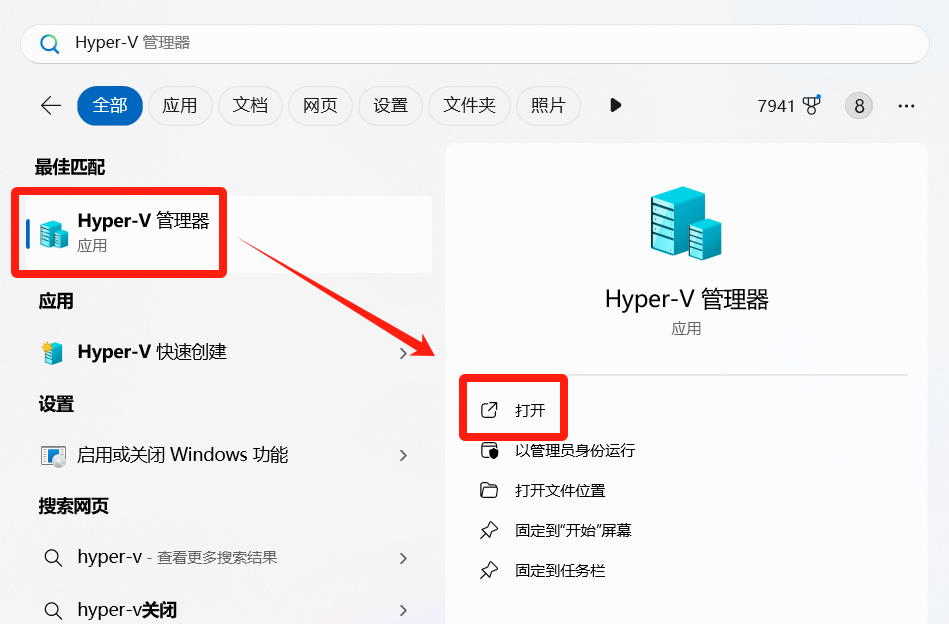This screenshot has width=949, height=624.
Task: Expand Hyper-V 快速创建 chevron arrow
Action: (404, 353)
